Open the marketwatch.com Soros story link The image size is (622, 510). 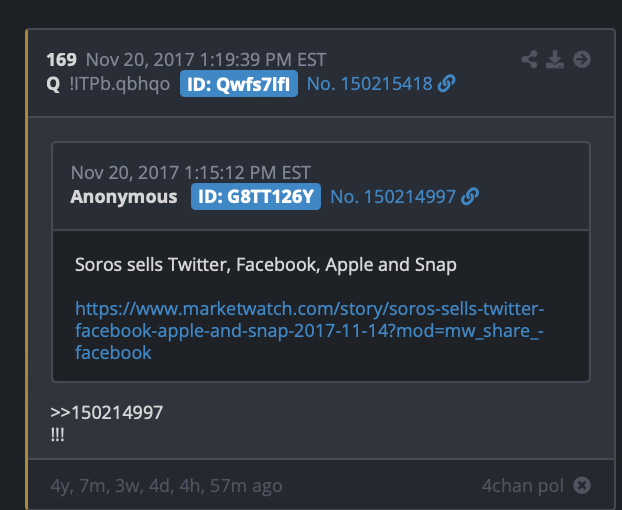(x=309, y=329)
